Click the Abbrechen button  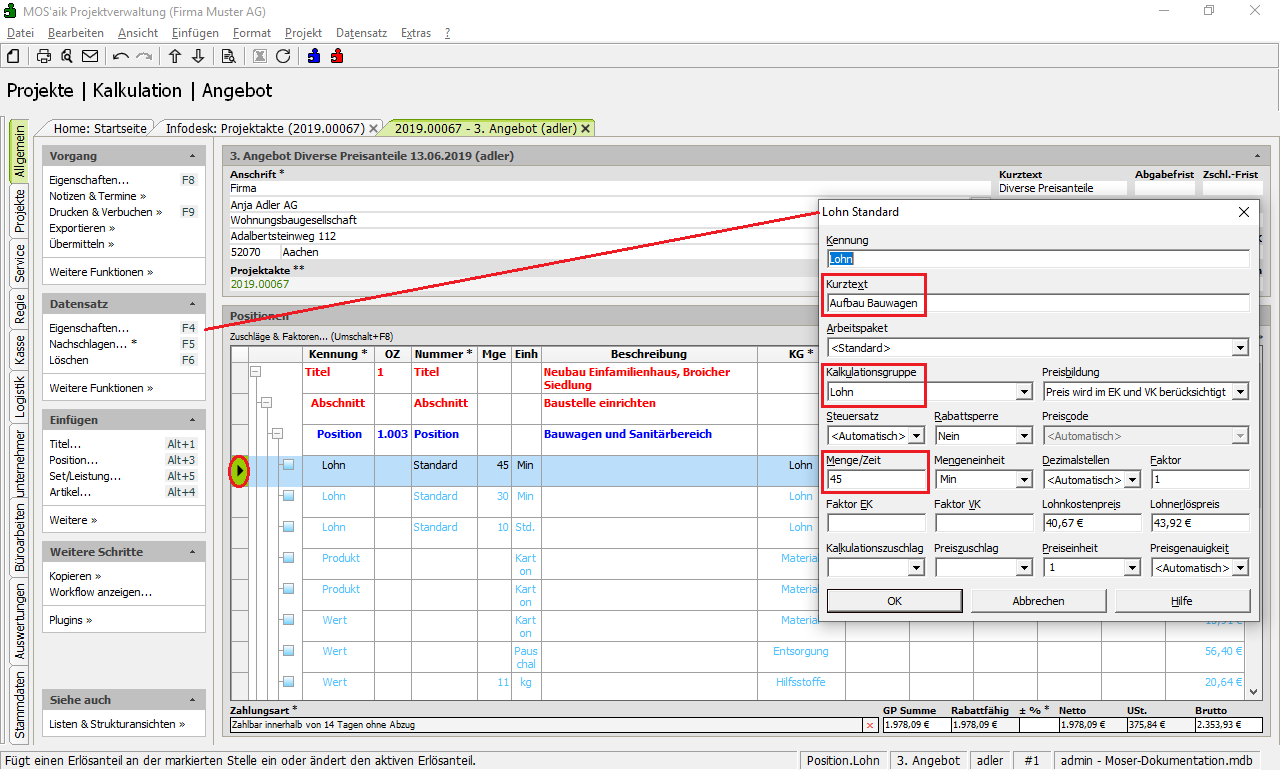(1038, 601)
